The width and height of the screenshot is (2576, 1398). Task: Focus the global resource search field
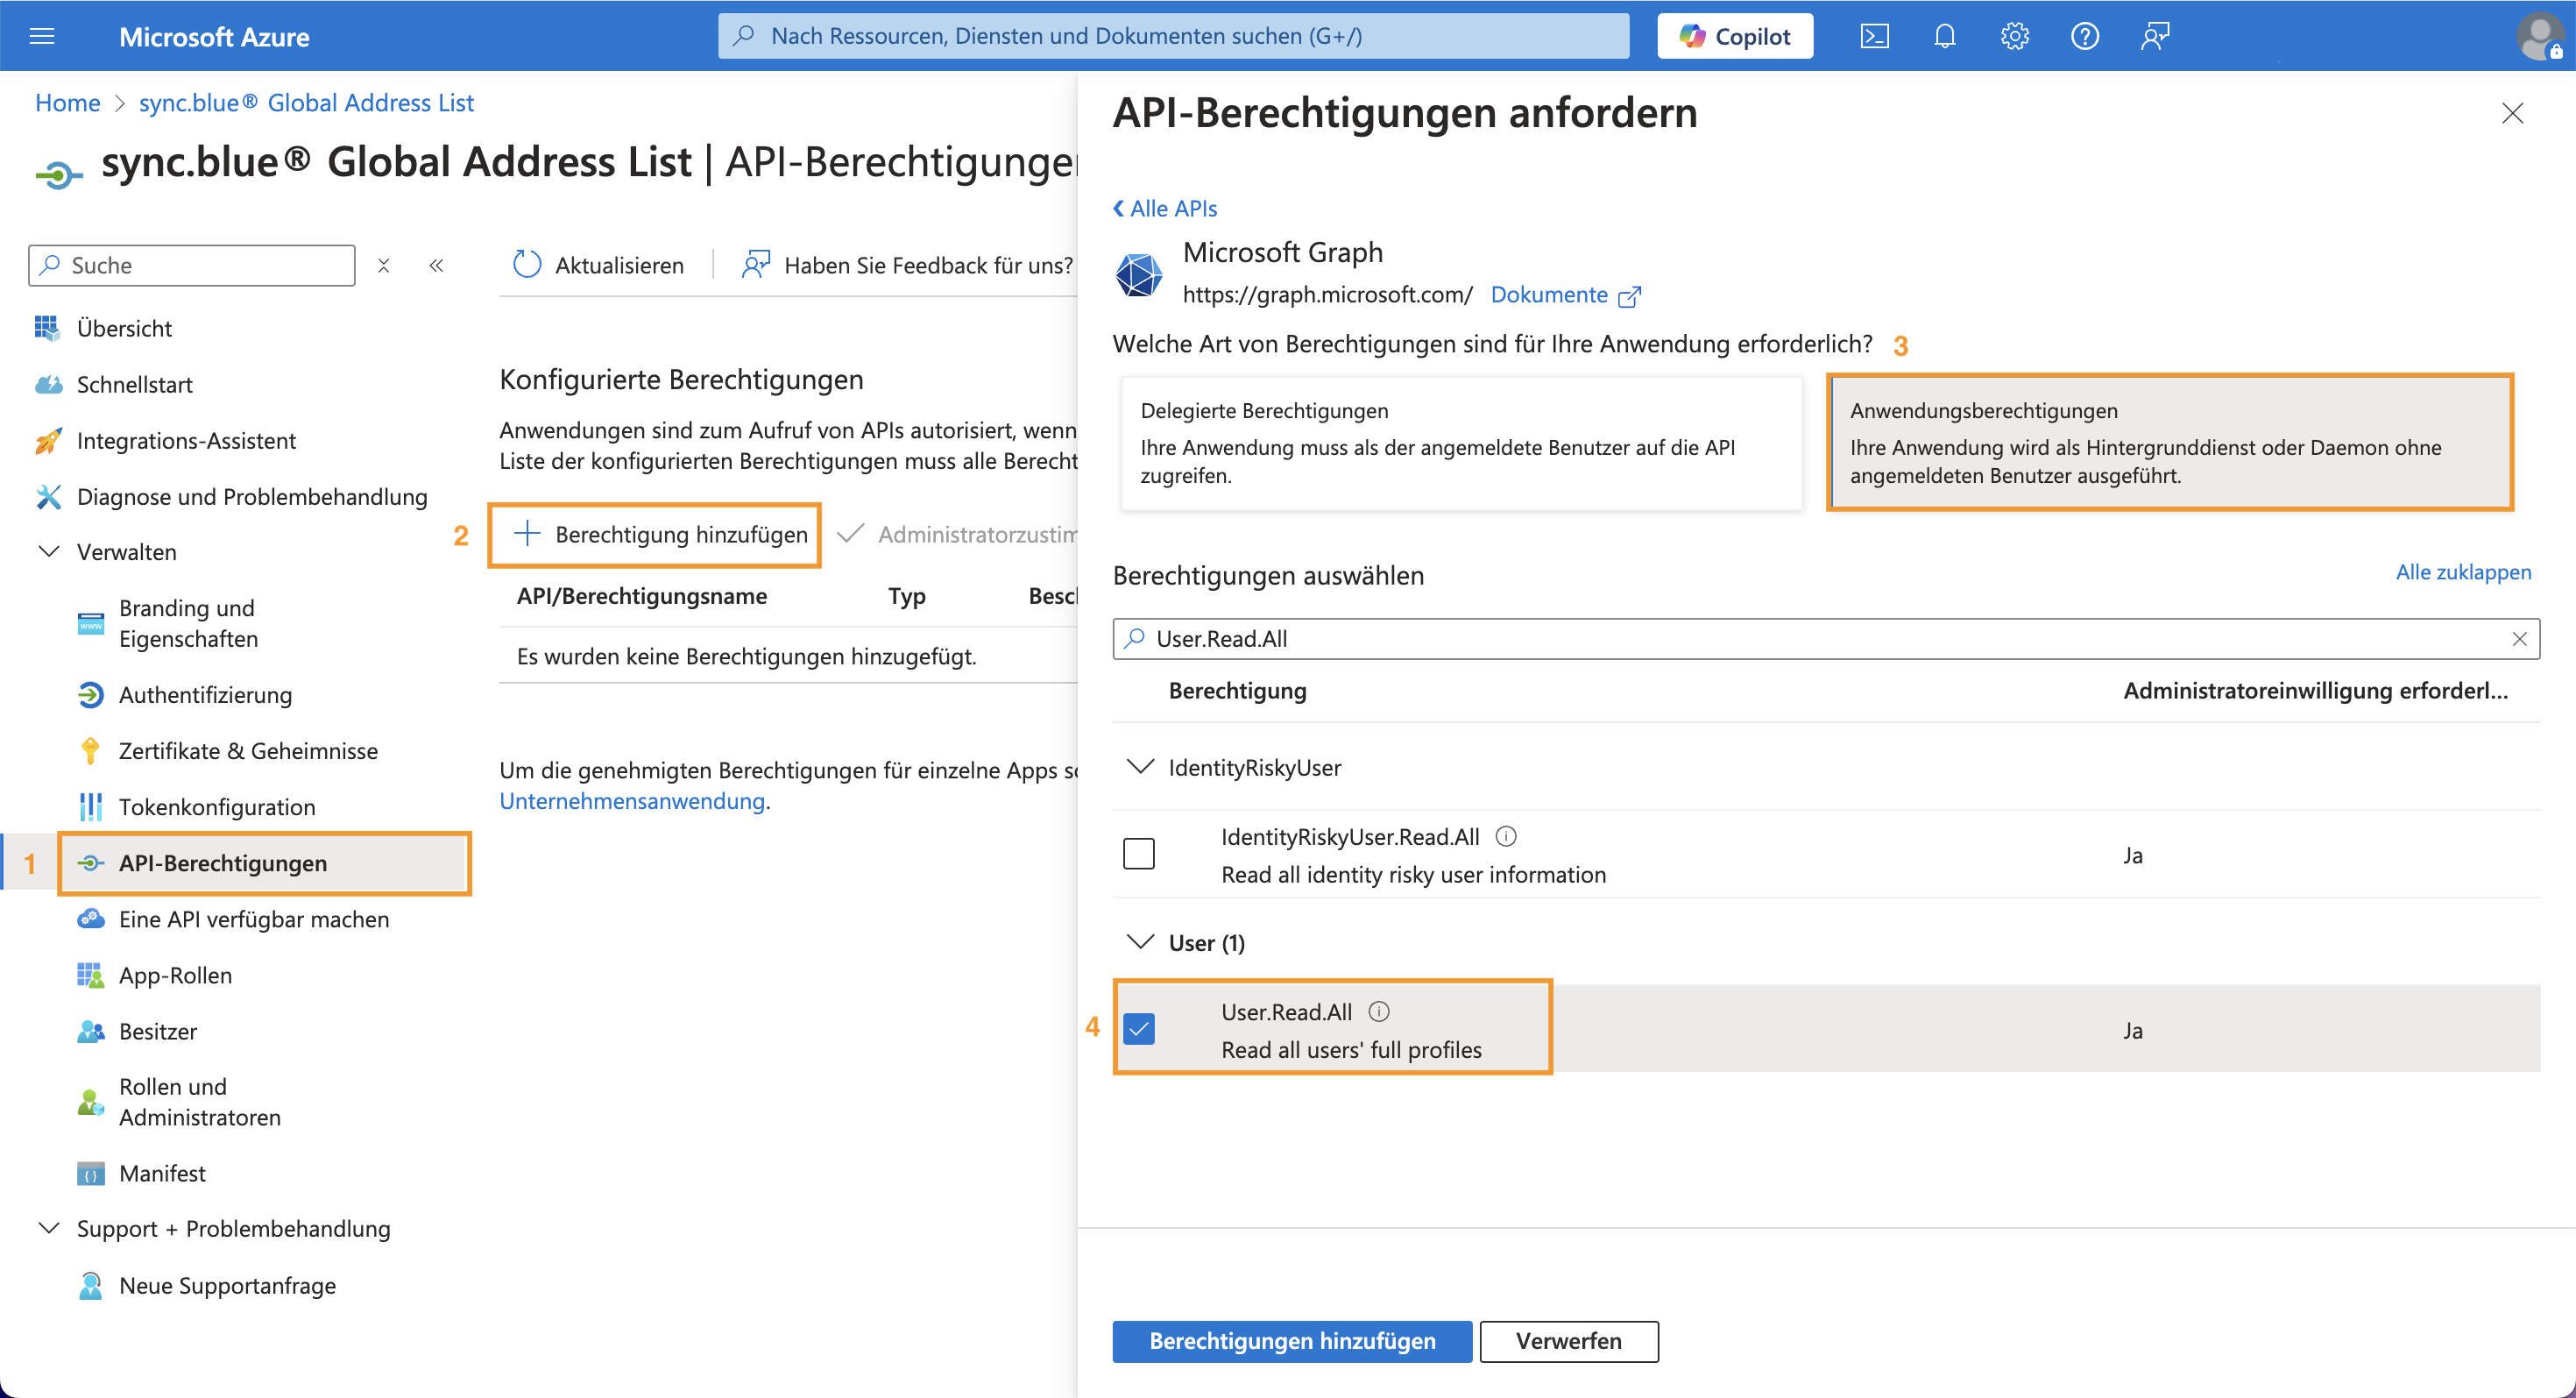[x=1173, y=36]
